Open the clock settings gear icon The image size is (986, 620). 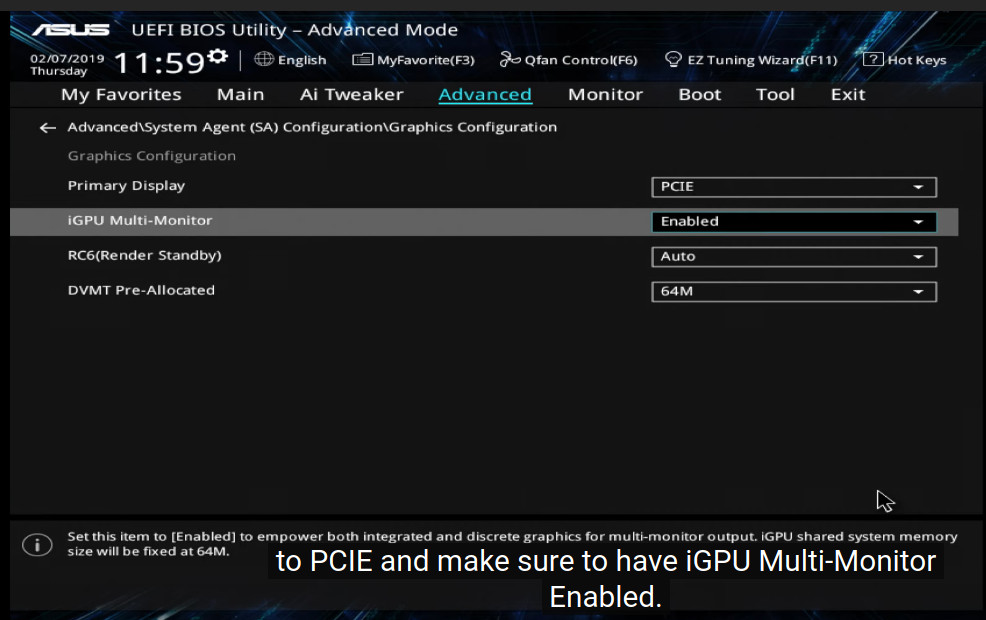[x=217, y=57]
